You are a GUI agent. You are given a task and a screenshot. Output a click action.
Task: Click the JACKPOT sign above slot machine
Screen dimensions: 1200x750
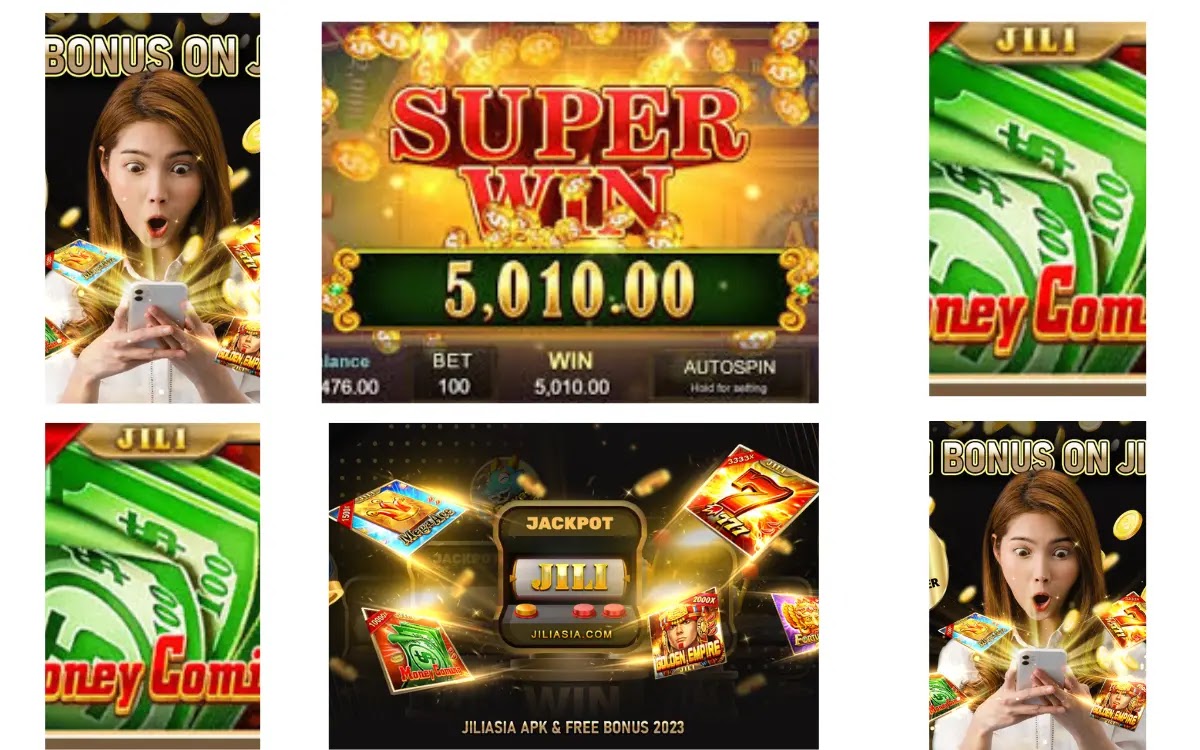point(569,524)
